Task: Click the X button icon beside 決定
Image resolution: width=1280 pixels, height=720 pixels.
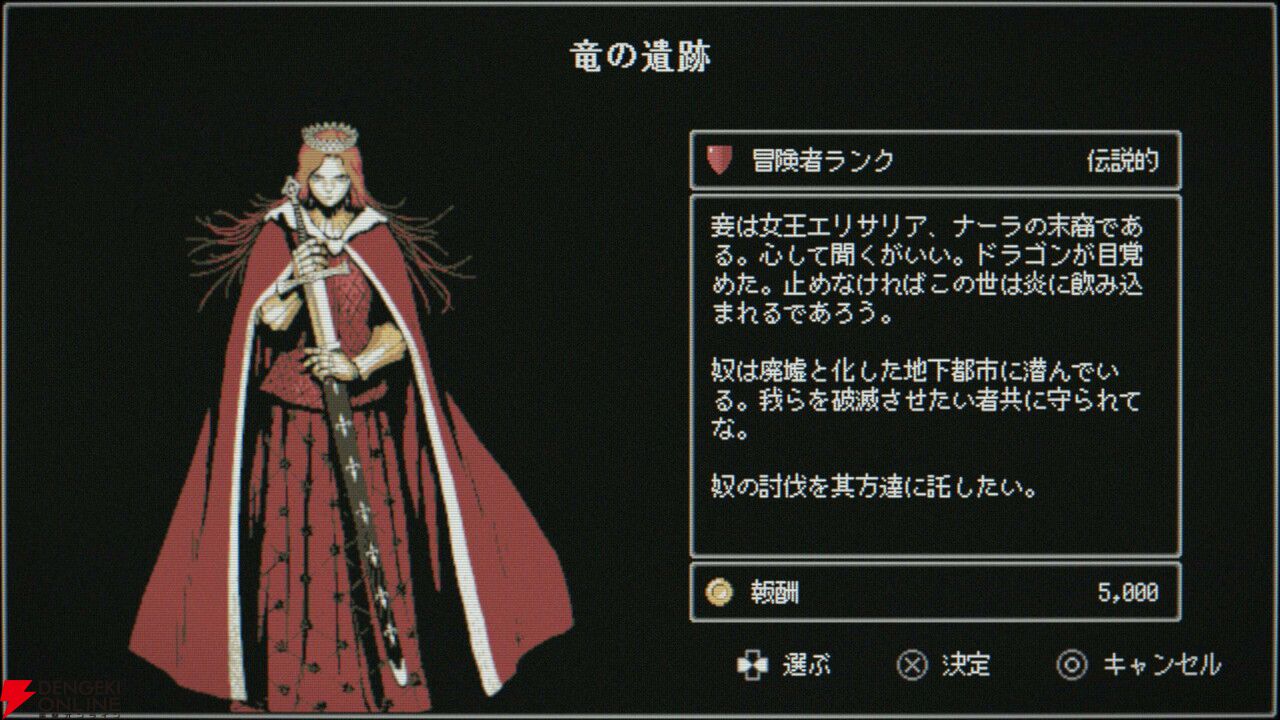Action: point(912,665)
